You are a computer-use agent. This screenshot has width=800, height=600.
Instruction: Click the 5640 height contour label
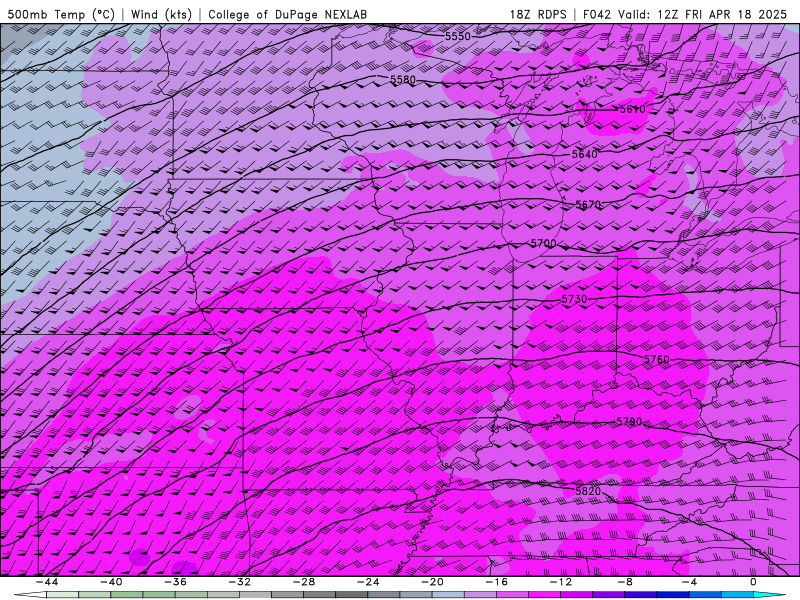pos(584,154)
